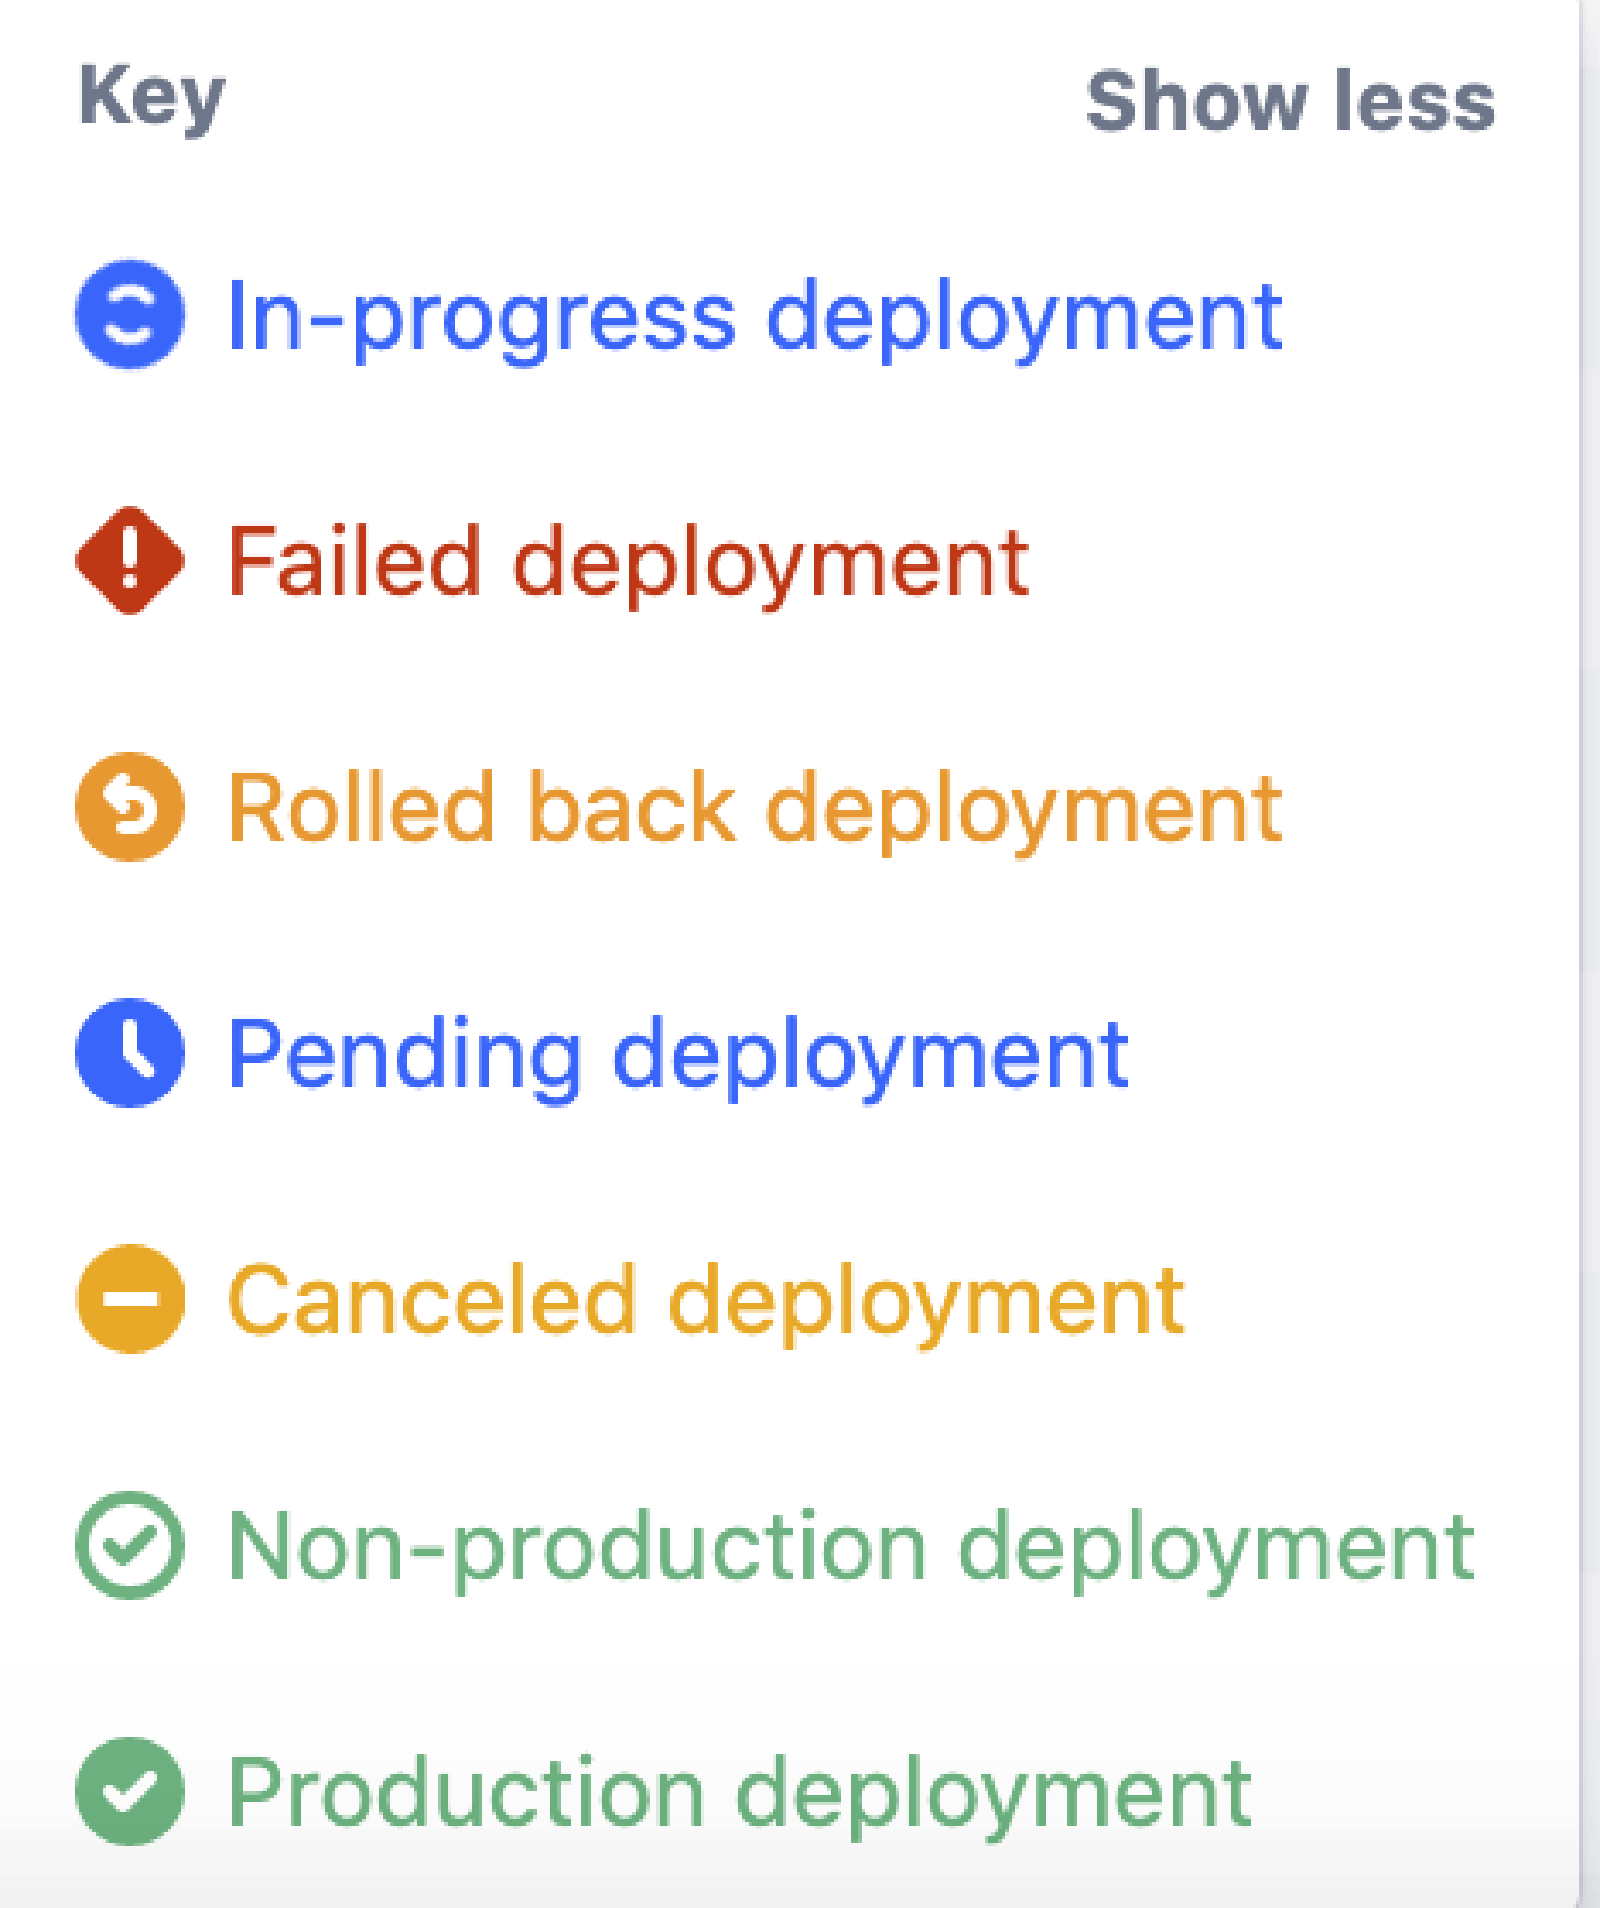The image size is (1600, 1908).
Task: Click the Canceled deployment icon
Action: (x=128, y=1298)
